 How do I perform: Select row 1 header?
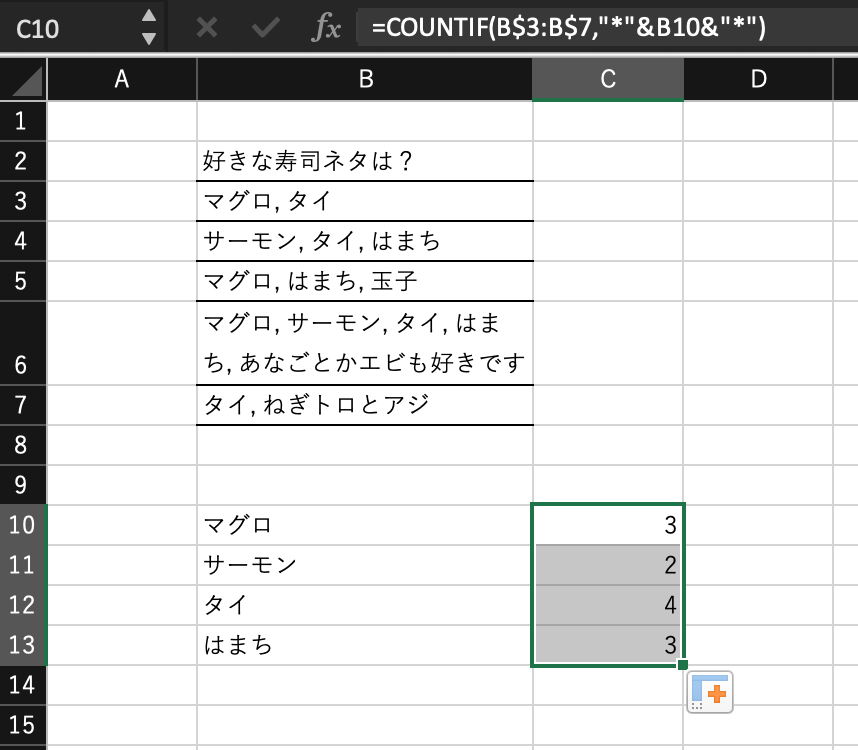coord(23,121)
